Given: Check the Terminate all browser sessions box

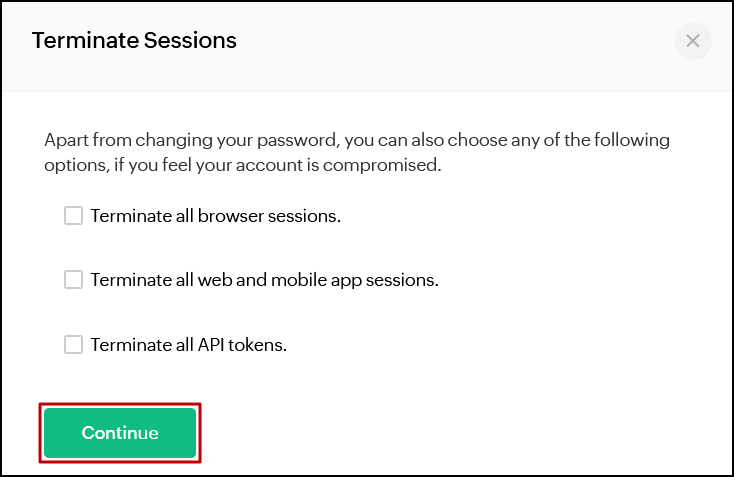Looking at the screenshot, I should click(73, 215).
